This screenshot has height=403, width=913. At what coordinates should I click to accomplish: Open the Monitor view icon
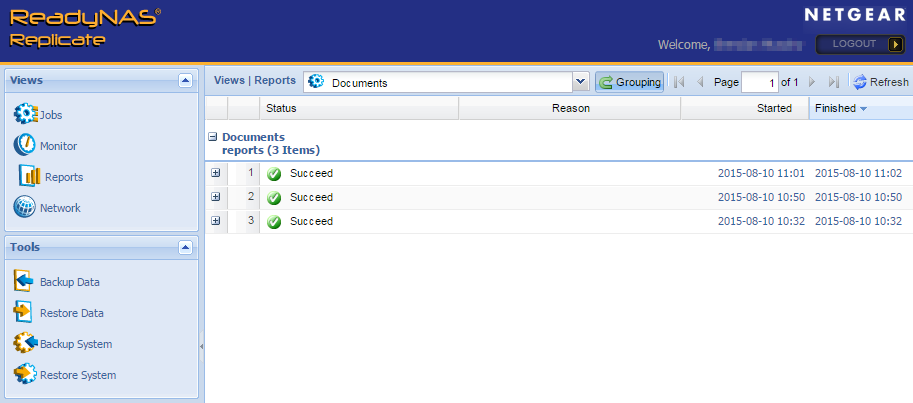tap(25, 146)
